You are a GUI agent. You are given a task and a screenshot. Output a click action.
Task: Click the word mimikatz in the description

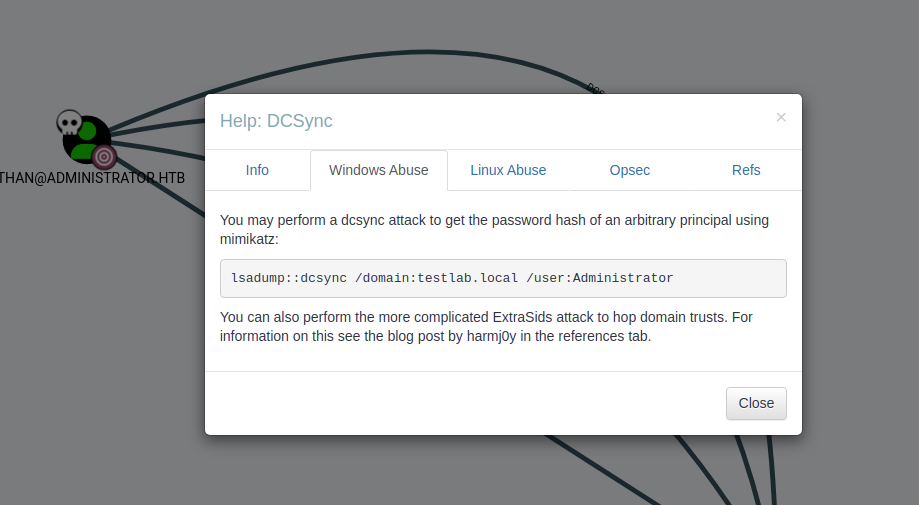(252, 240)
